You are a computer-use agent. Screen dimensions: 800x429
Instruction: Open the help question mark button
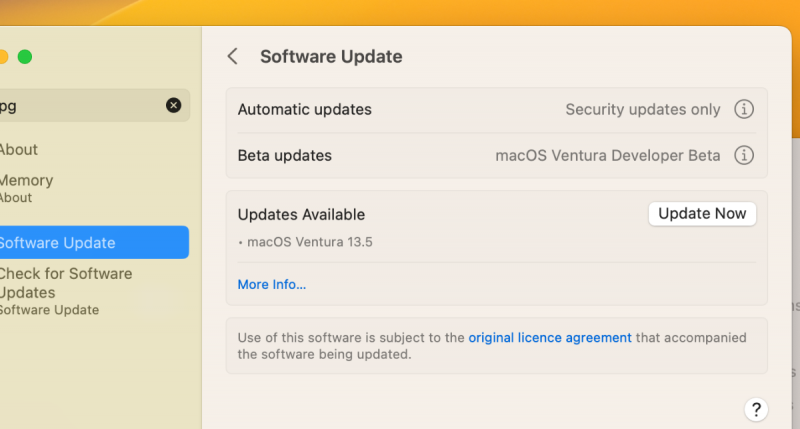[x=756, y=409]
